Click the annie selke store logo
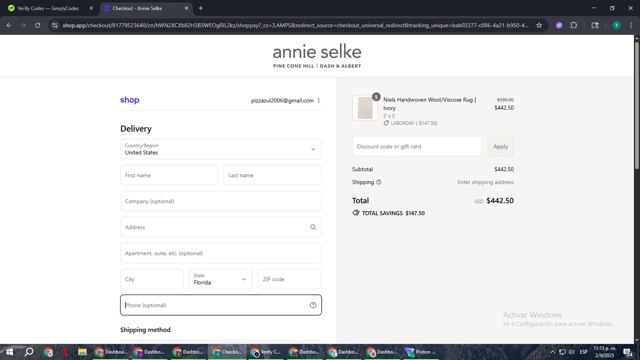The width and height of the screenshot is (640, 360). coord(317,56)
